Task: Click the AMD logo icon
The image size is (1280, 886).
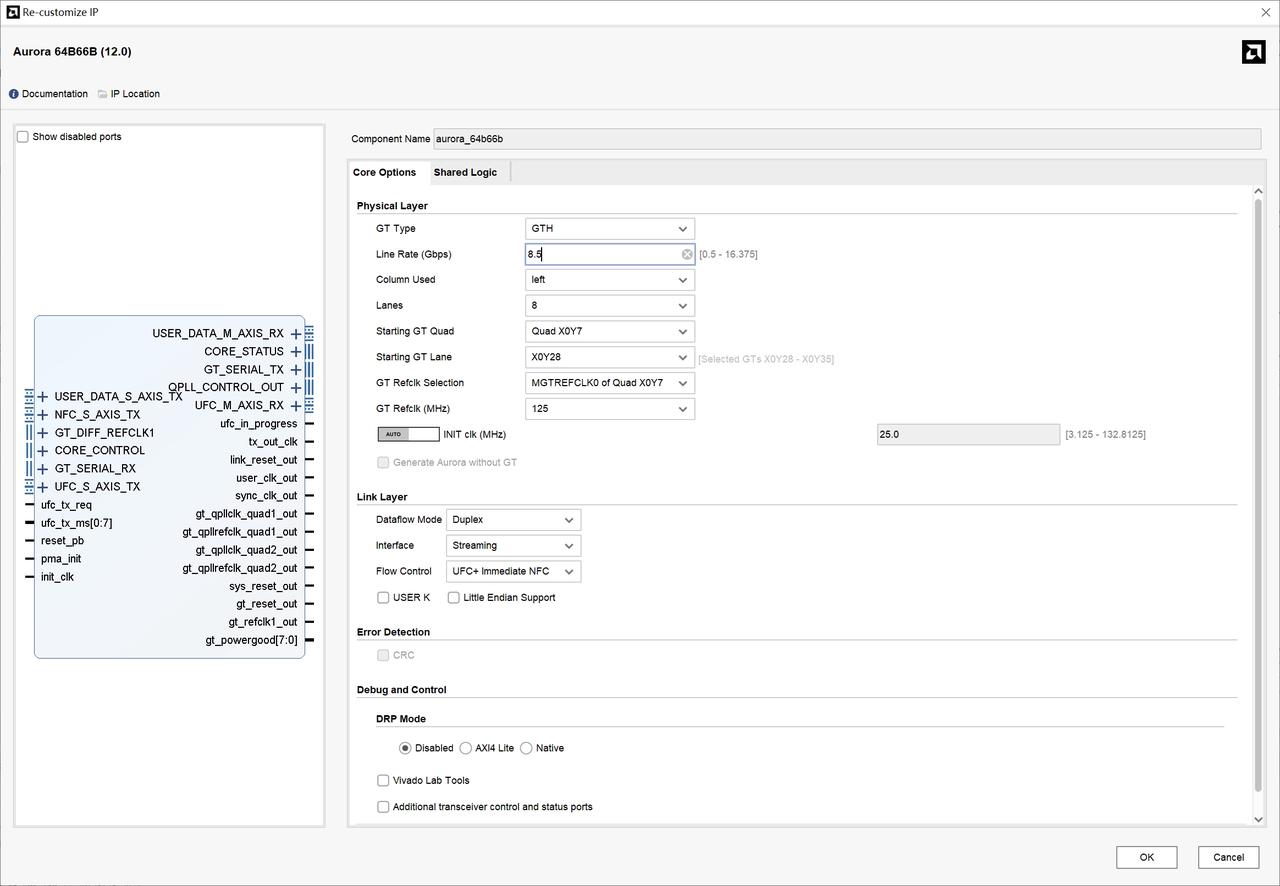Action: pos(1253,52)
